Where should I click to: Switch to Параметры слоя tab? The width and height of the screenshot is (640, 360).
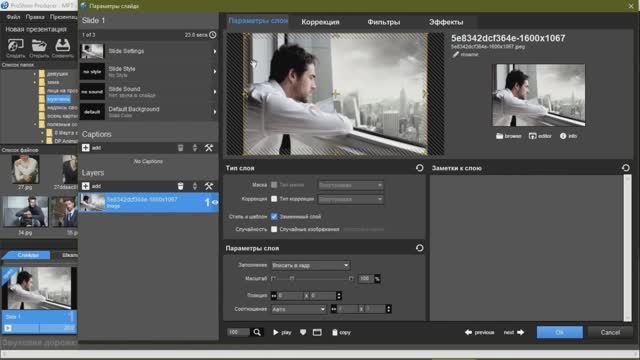click(x=258, y=21)
